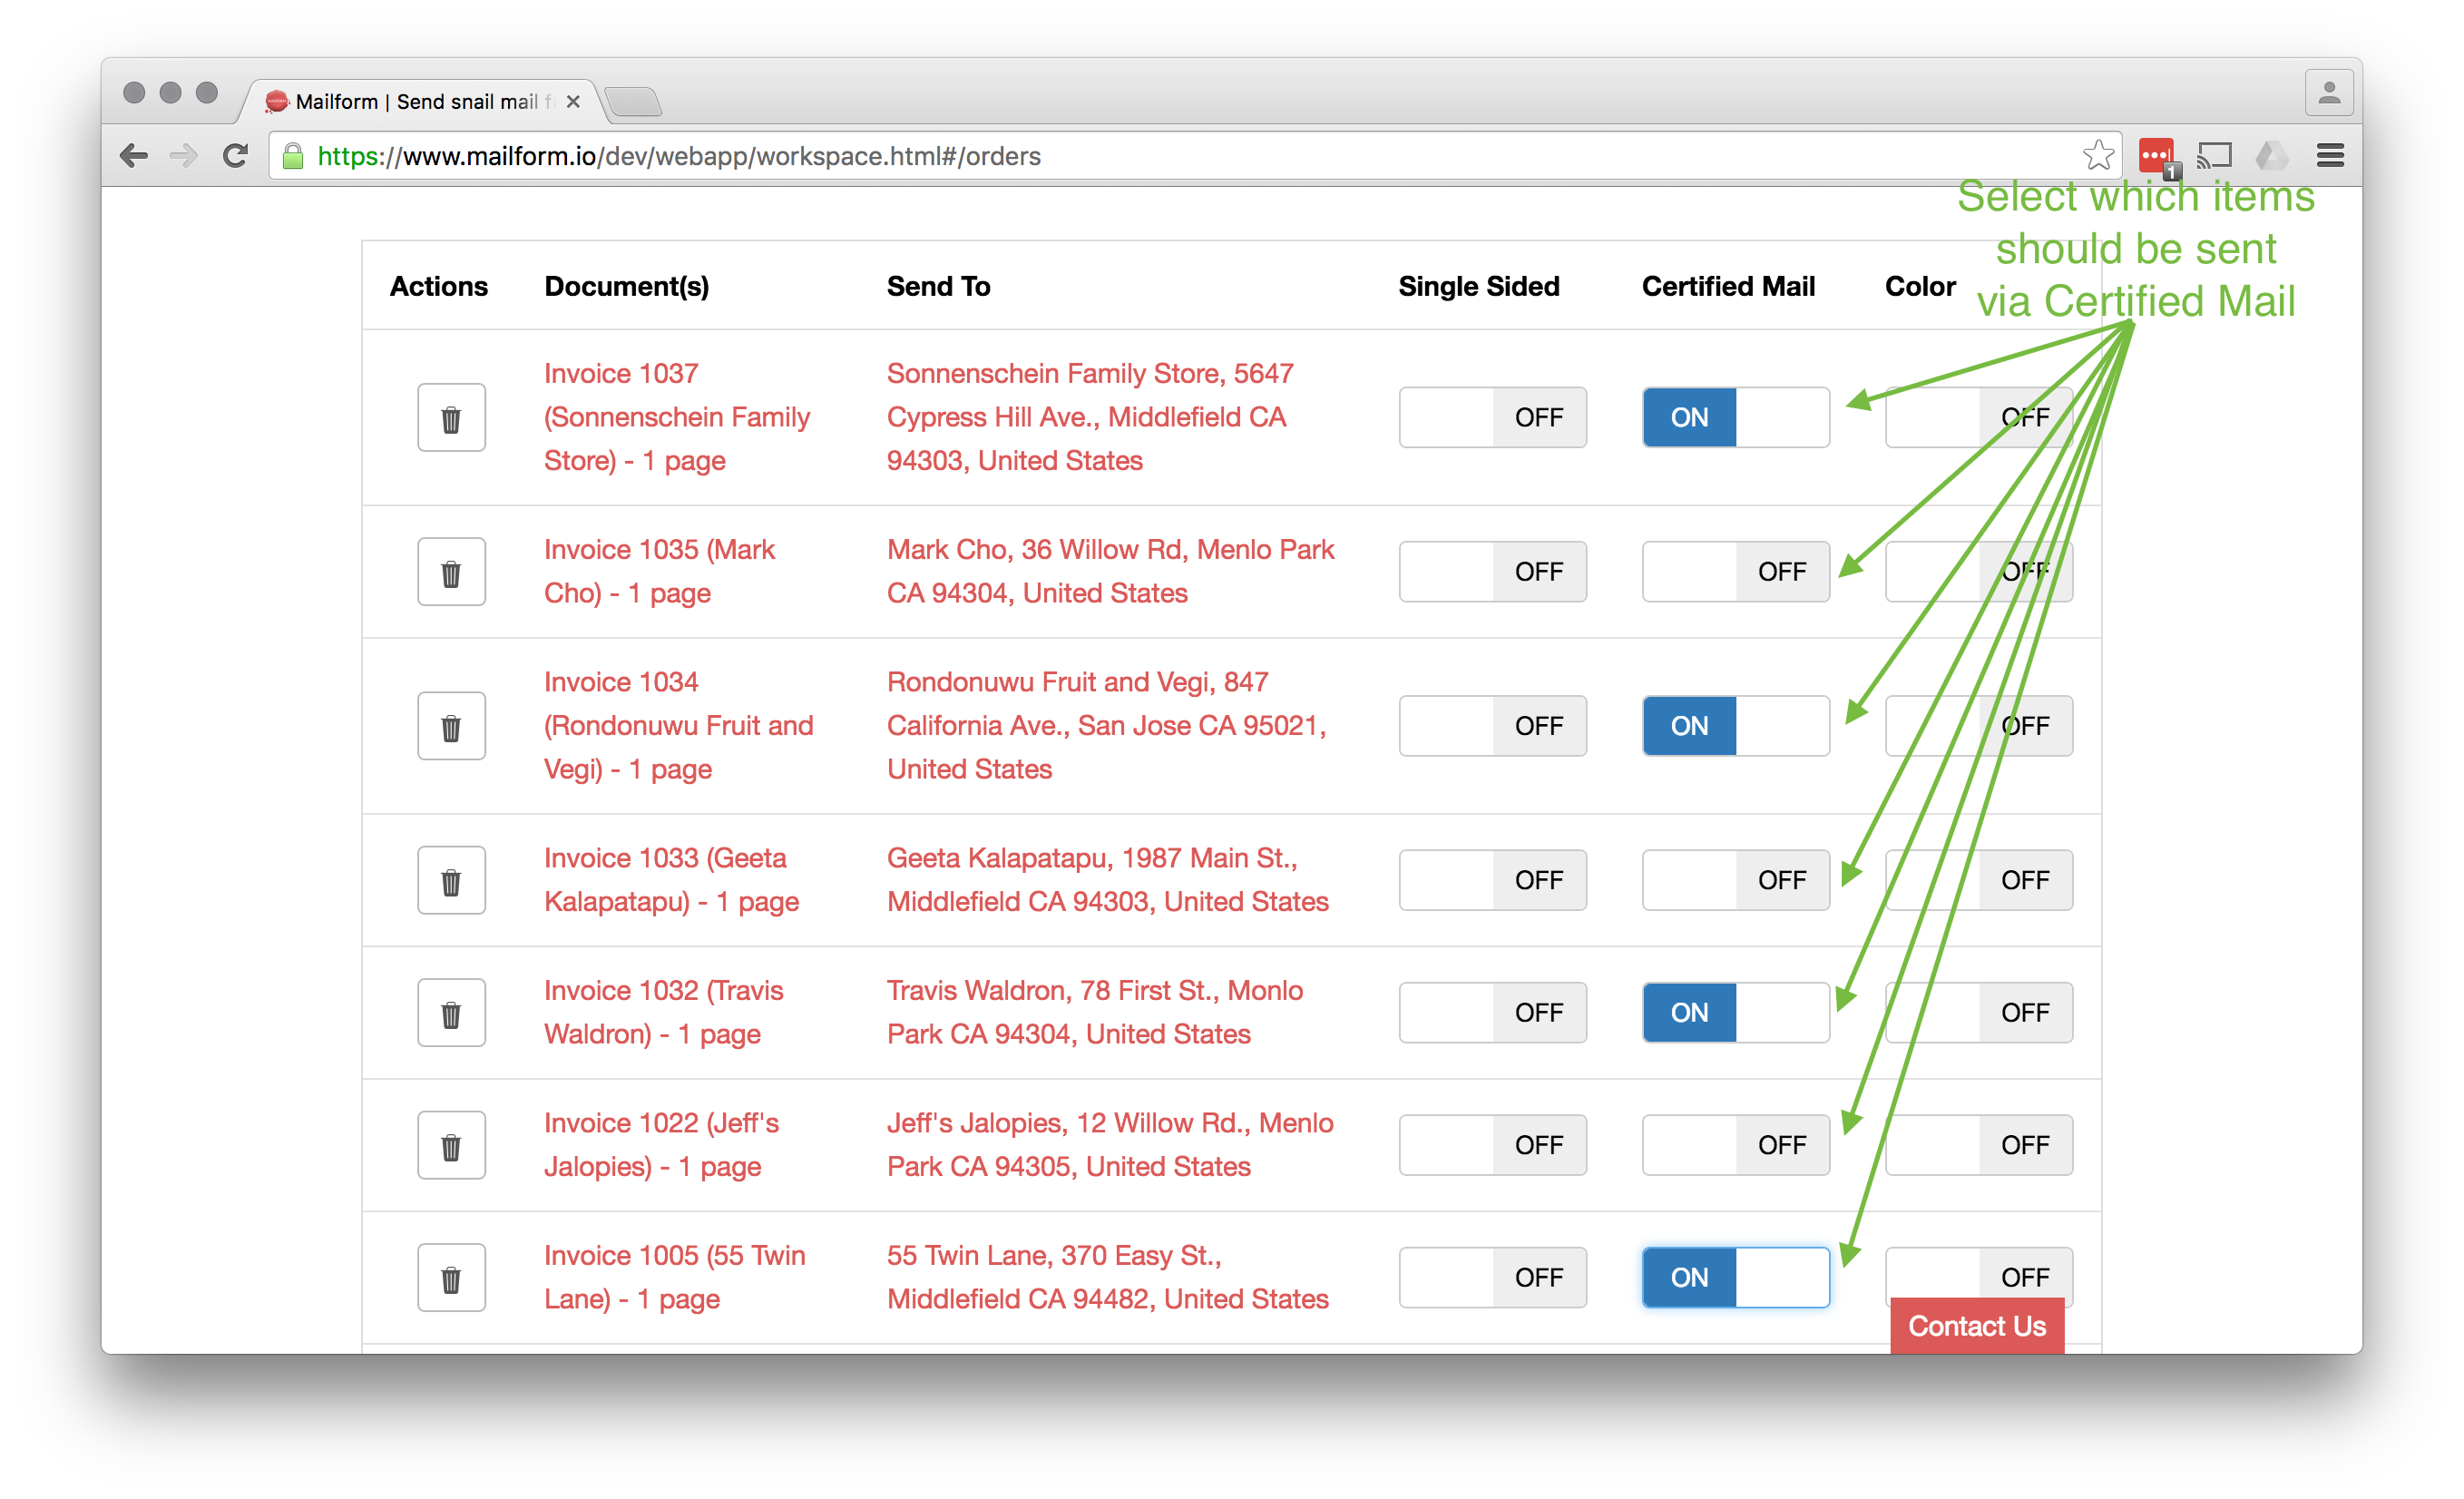Delete Invoice 1022 Jeff's Jalopies order
This screenshot has height=1499, width=2464.
(451, 1145)
